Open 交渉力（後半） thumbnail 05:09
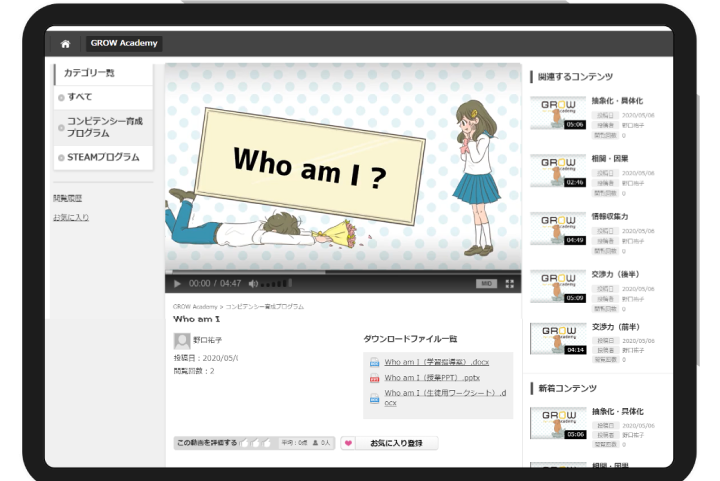The image size is (720, 481). point(558,286)
